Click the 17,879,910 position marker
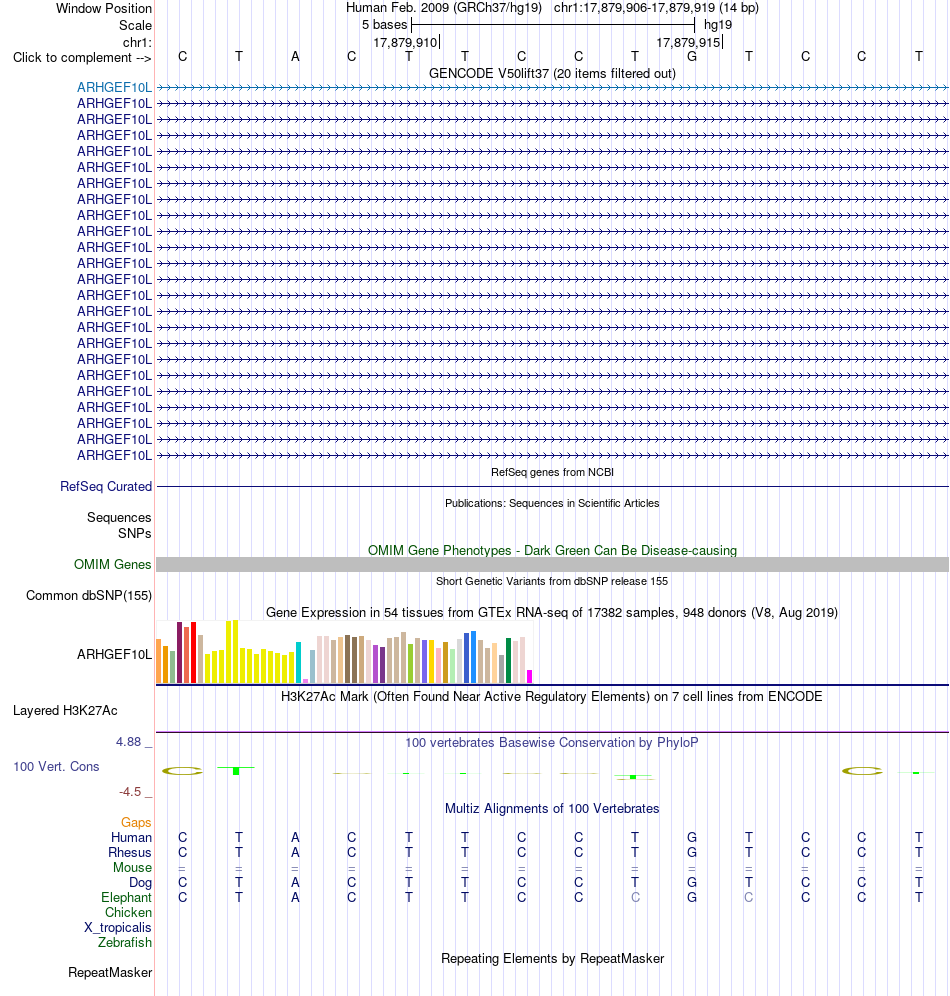The width and height of the screenshot is (950, 996). tap(405, 43)
